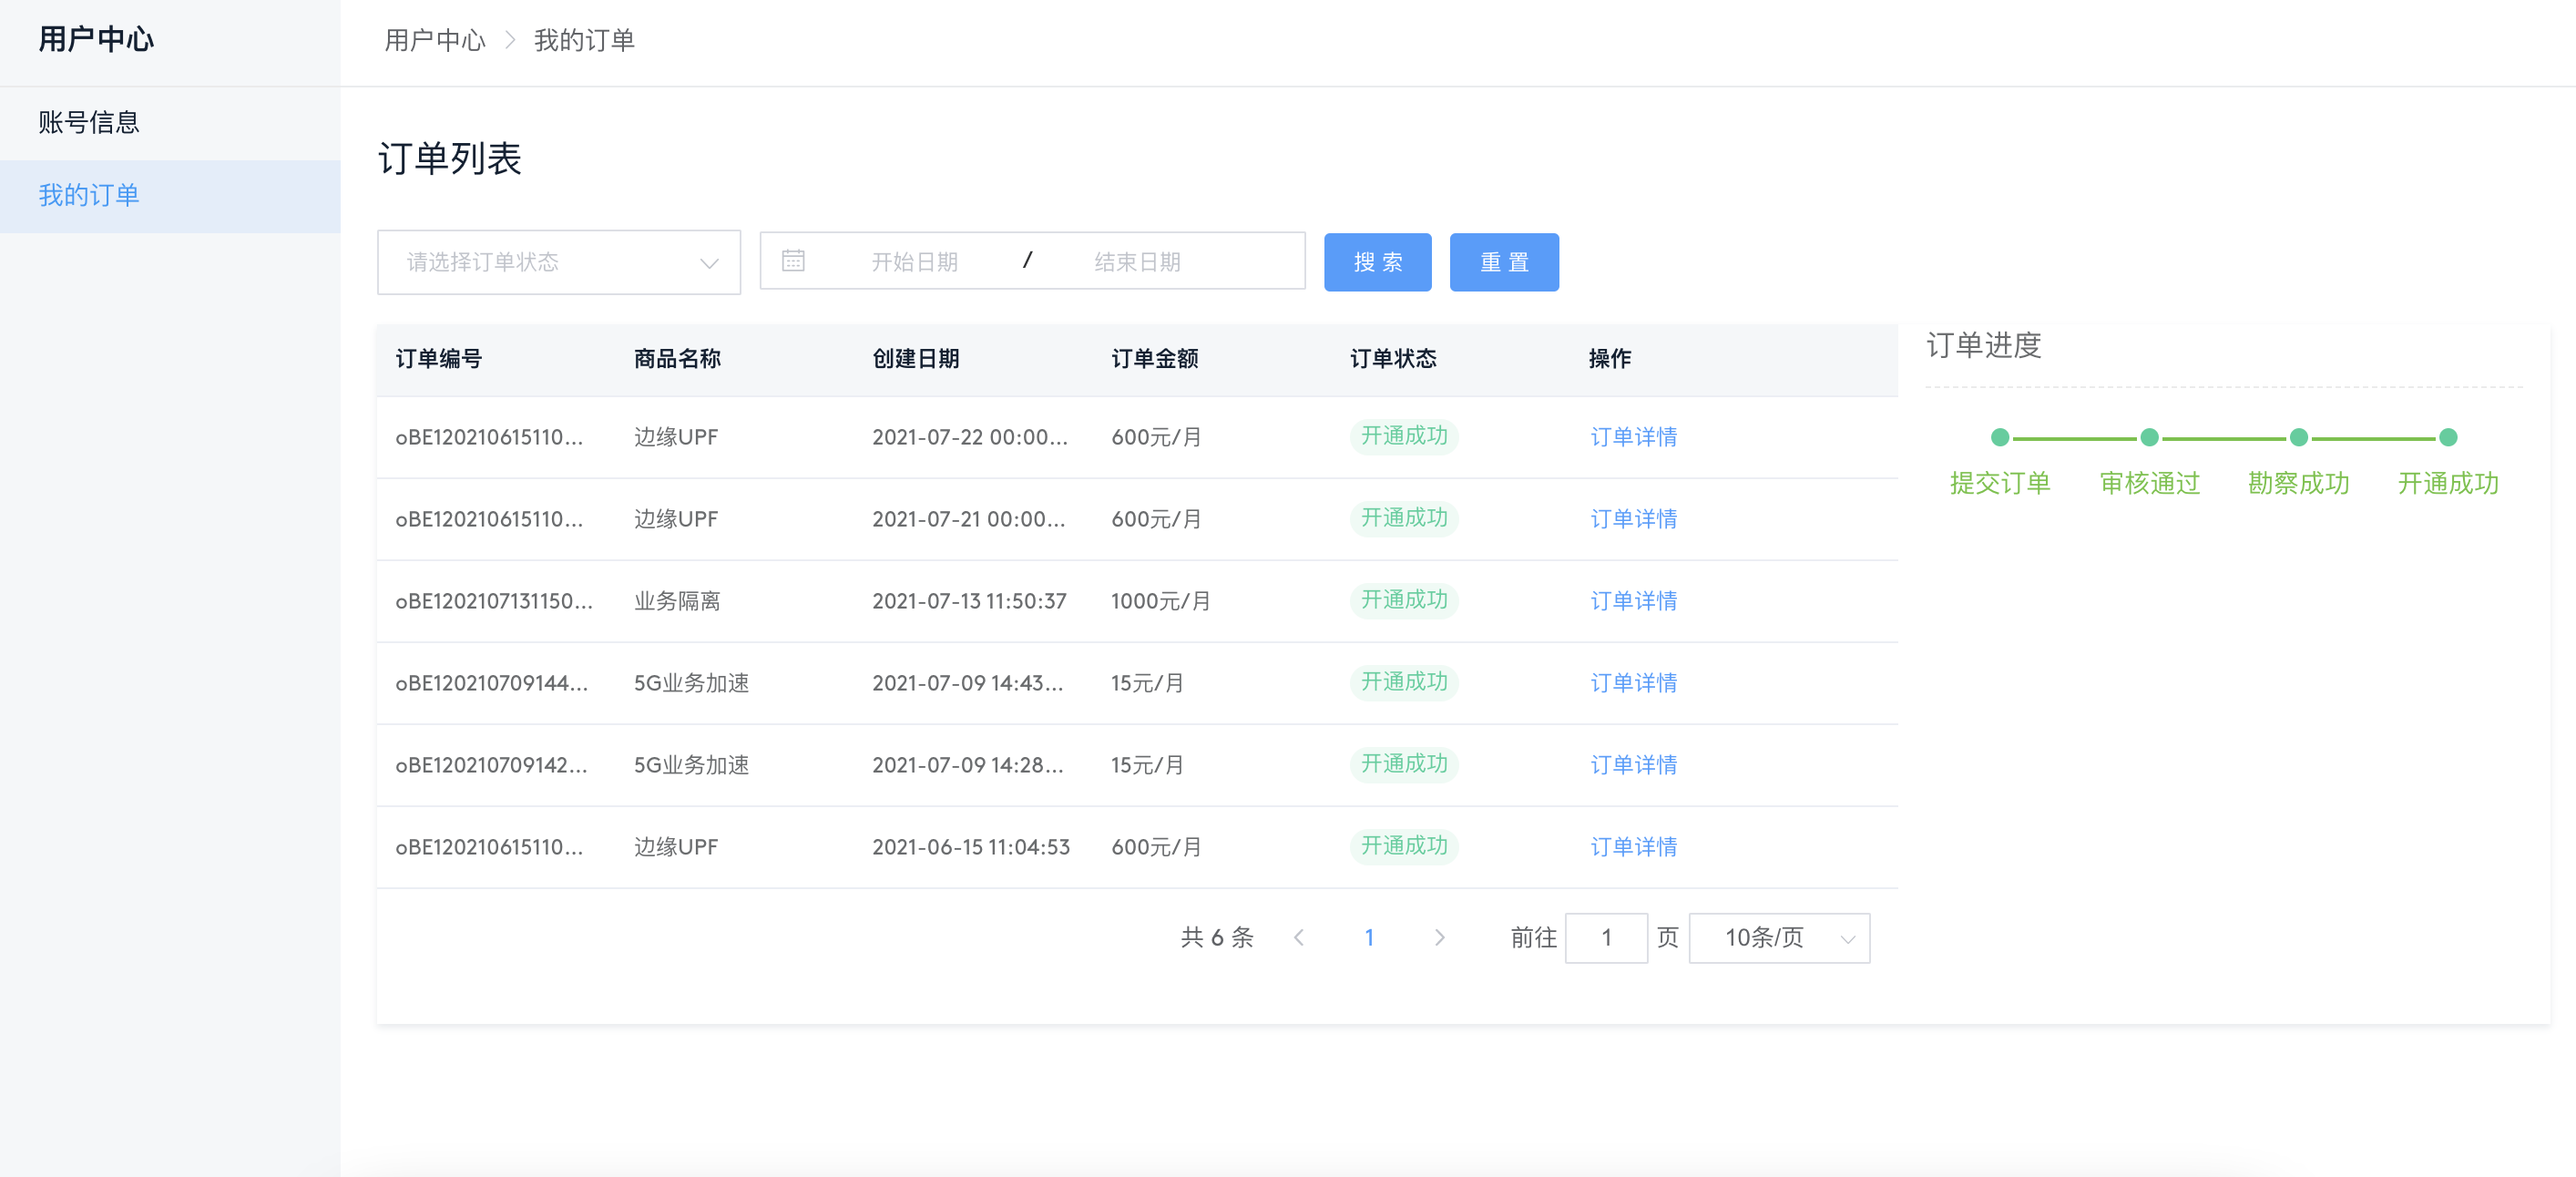Expand the 10条/页 page size selector
This screenshot has width=2576, height=1177.
click(1778, 937)
